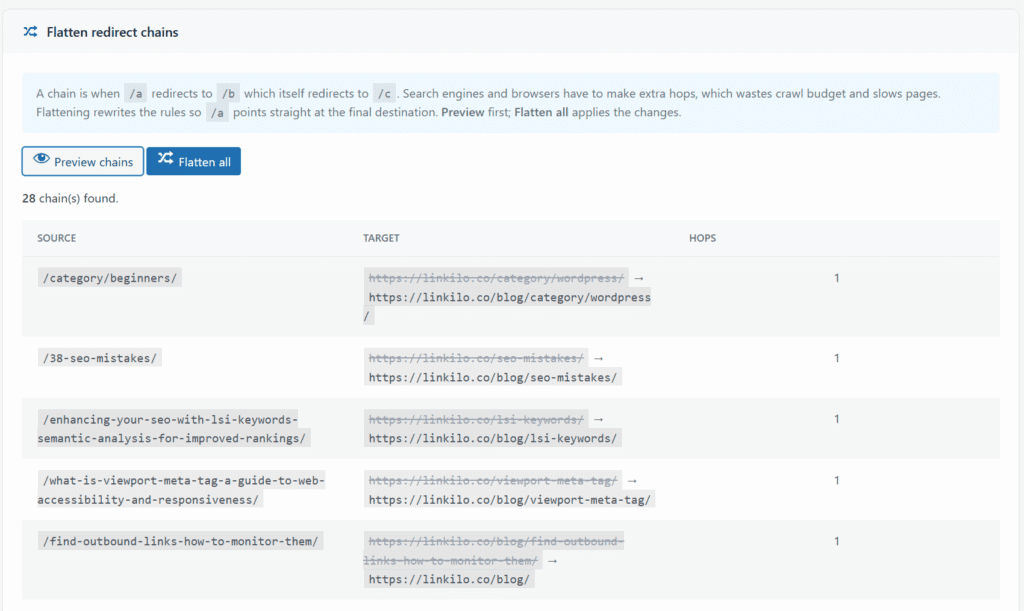Click the eye icon in Preview chains
This screenshot has height=611, width=1024.
pyautogui.click(x=41, y=159)
